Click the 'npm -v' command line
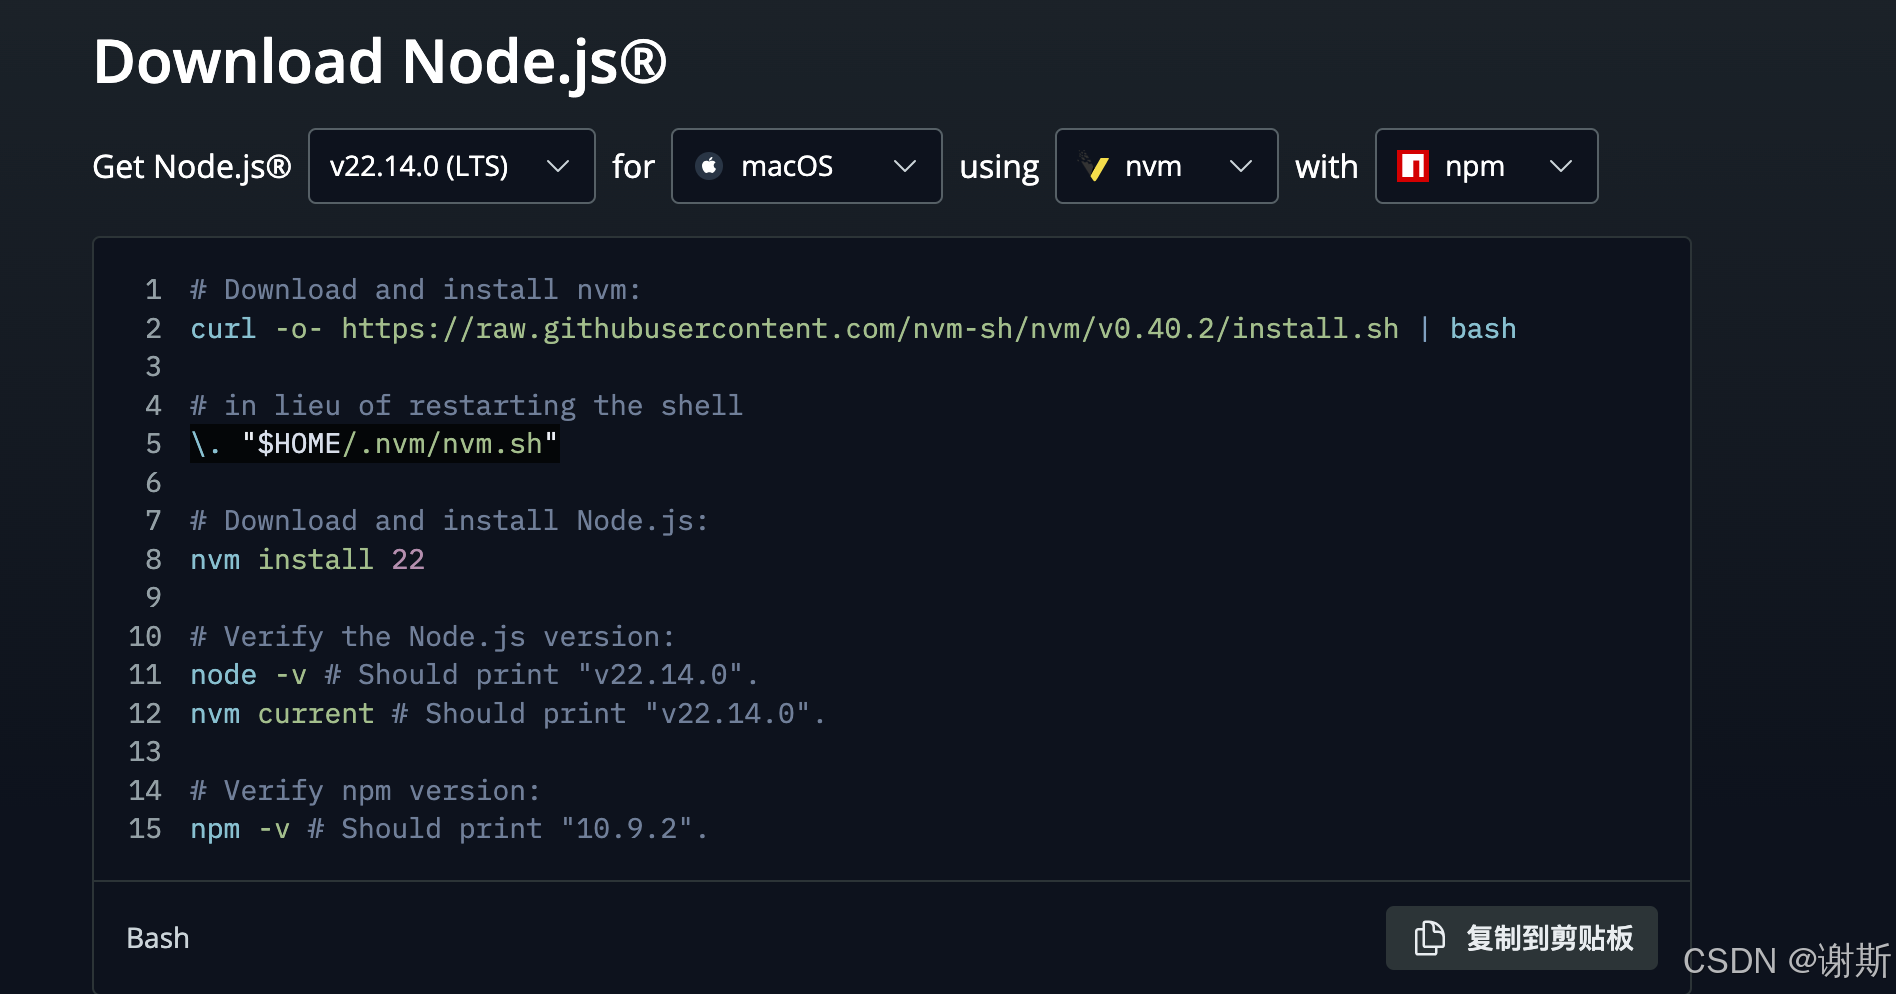 (240, 829)
